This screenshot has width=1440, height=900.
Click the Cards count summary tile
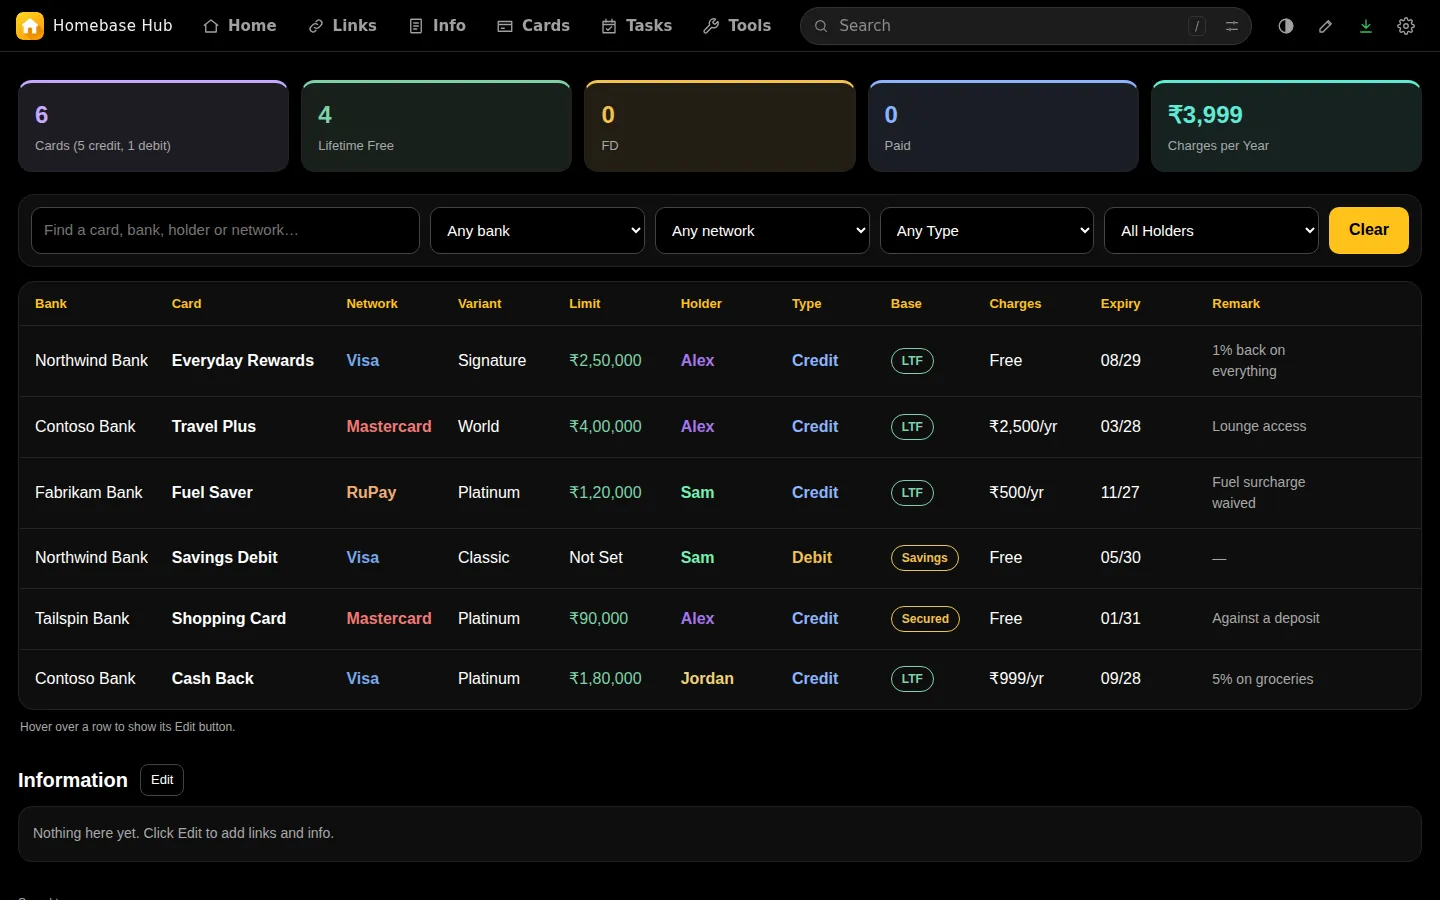(x=153, y=126)
